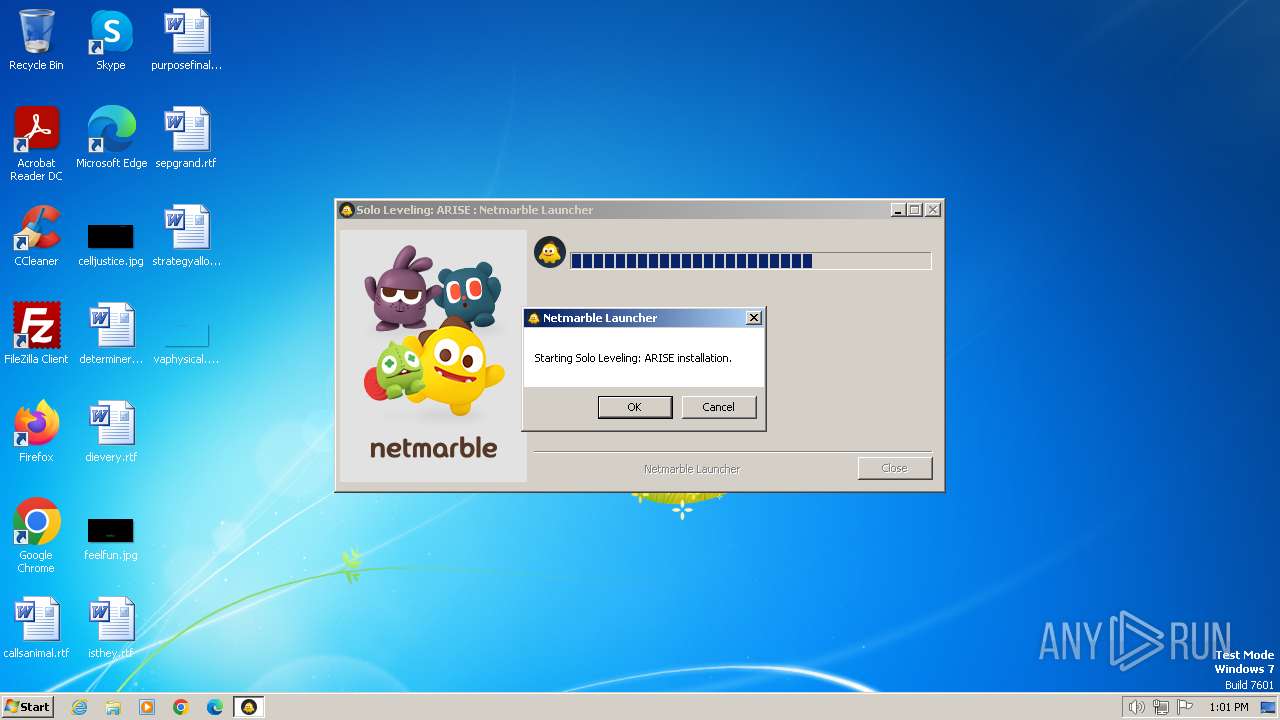Maximize the Solo Leveling launcher window
This screenshot has height=720, width=1280.
point(914,210)
